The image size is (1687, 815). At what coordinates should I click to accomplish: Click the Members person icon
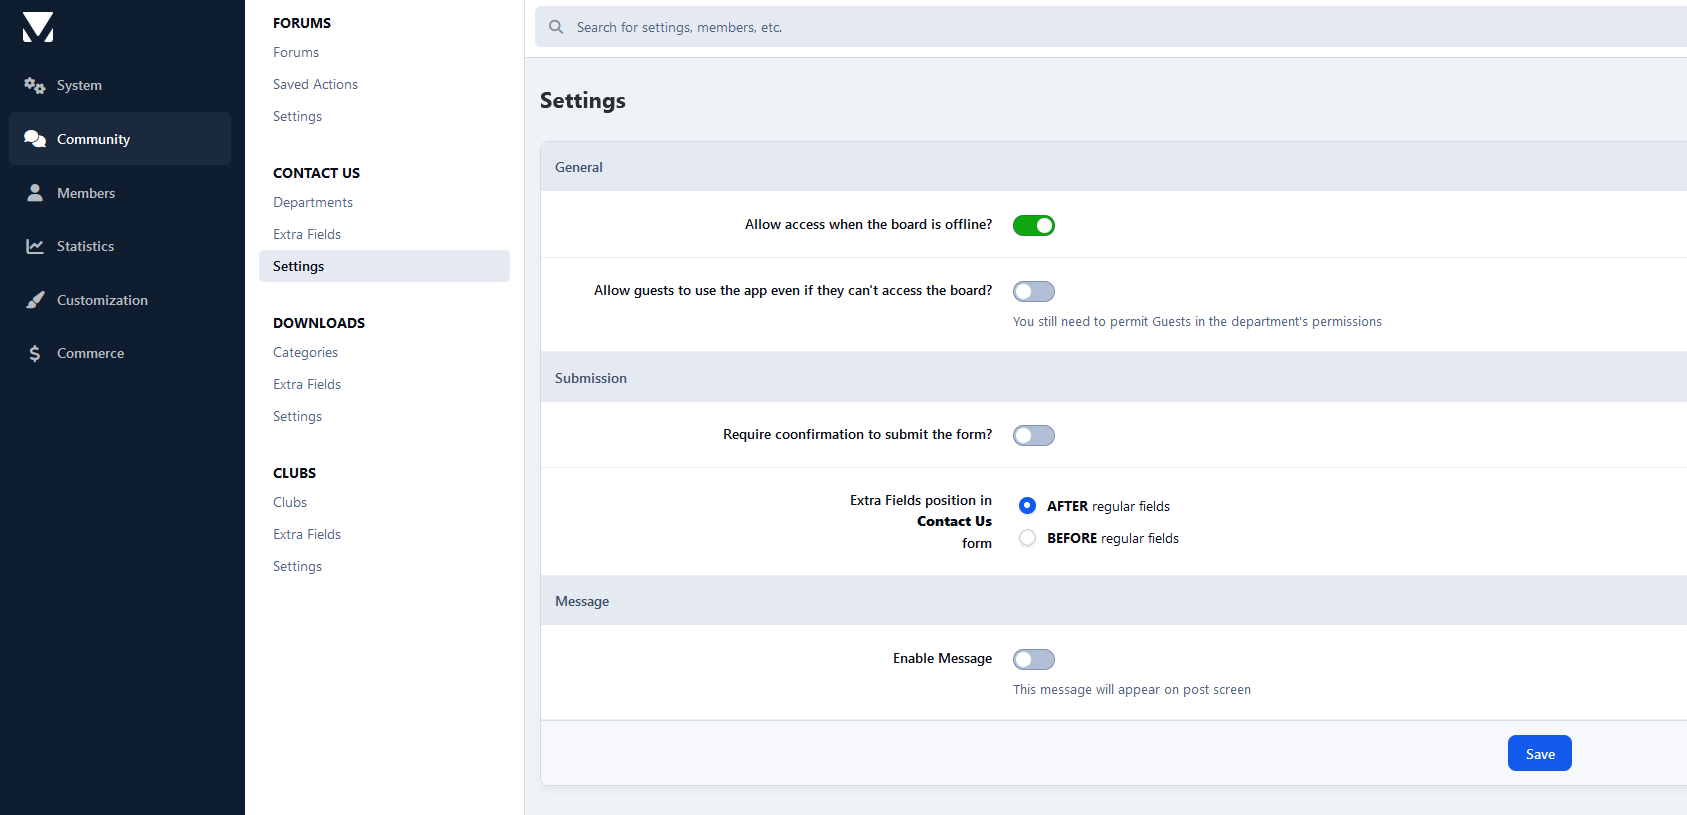click(x=35, y=193)
